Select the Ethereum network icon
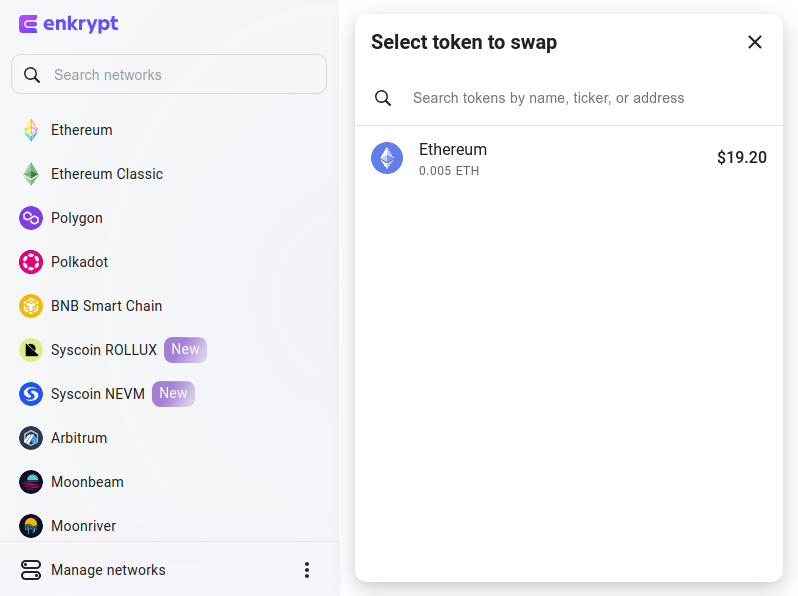798x596 pixels. click(x=31, y=130)
